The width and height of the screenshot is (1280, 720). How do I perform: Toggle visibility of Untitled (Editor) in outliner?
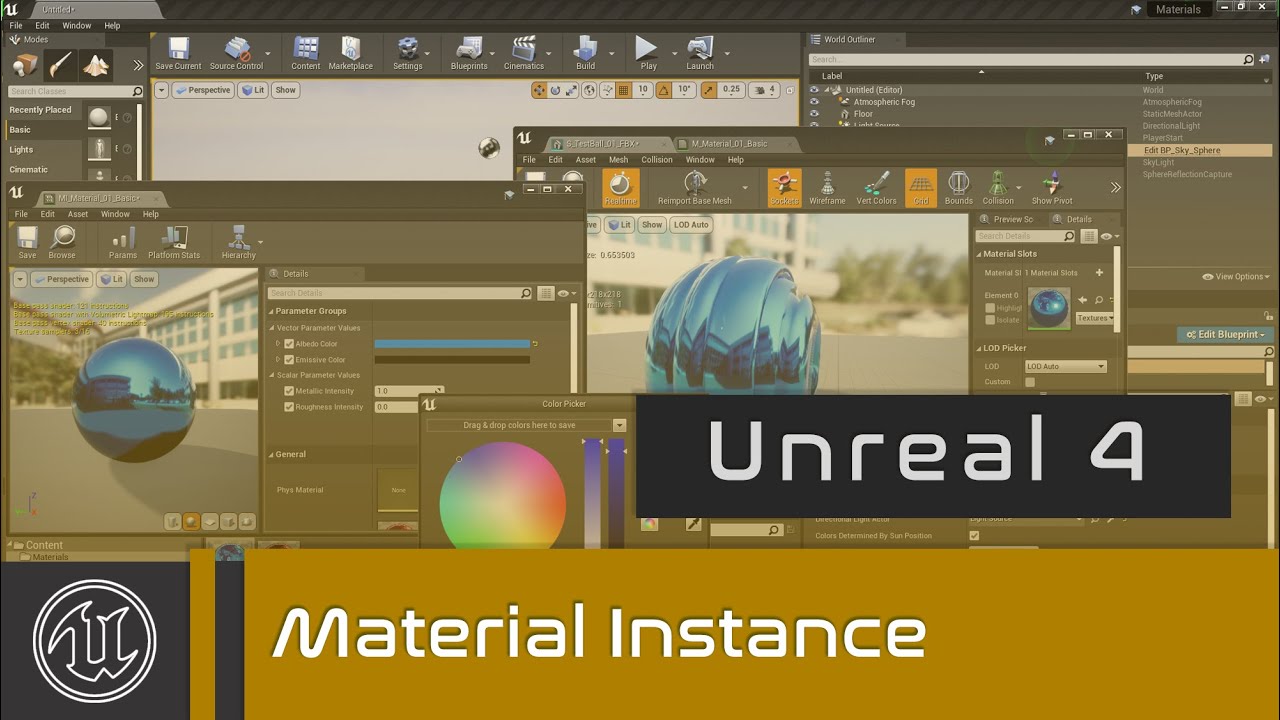click(x=814, y=90)
